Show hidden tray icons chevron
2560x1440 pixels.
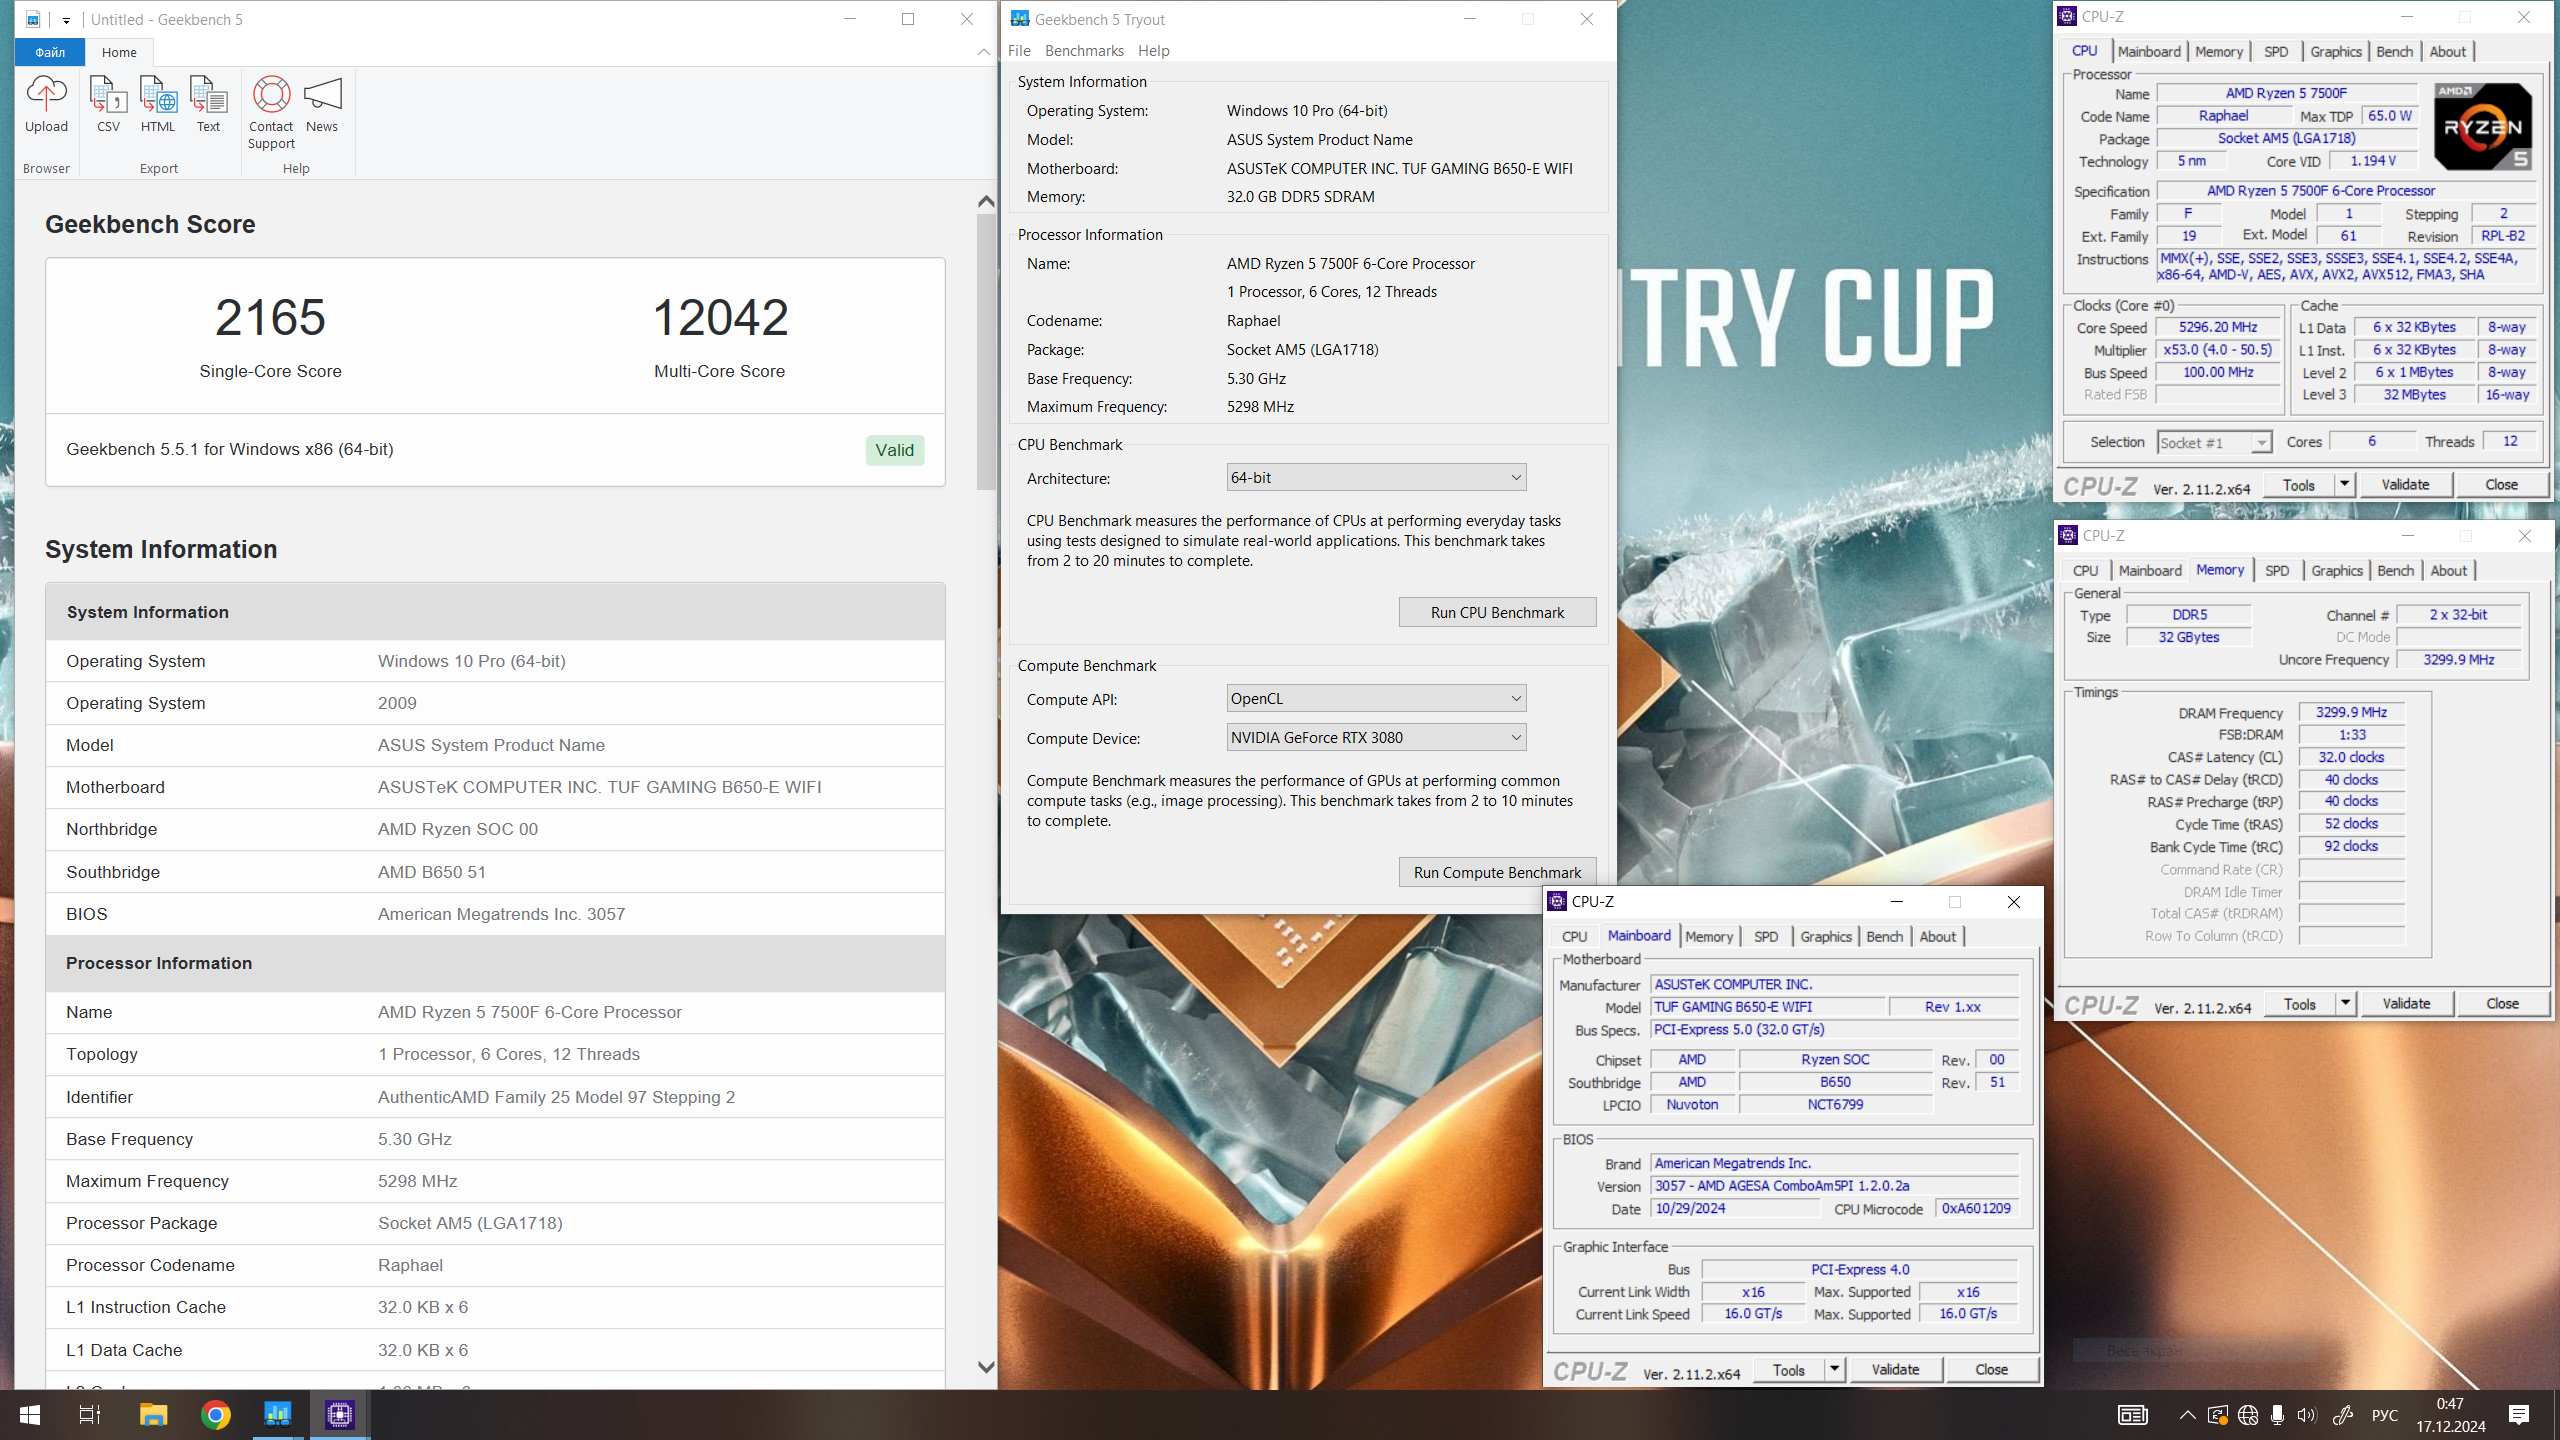coord(2187,1414)
